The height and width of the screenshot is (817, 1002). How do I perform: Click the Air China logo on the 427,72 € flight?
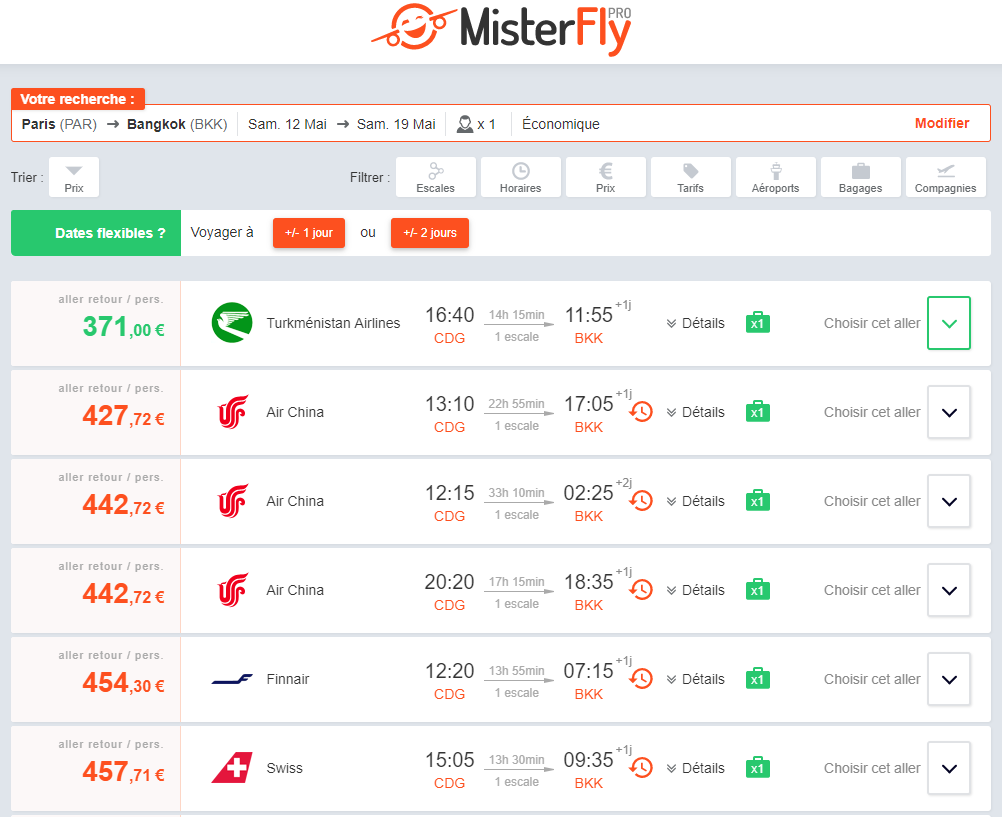point(233,412)
